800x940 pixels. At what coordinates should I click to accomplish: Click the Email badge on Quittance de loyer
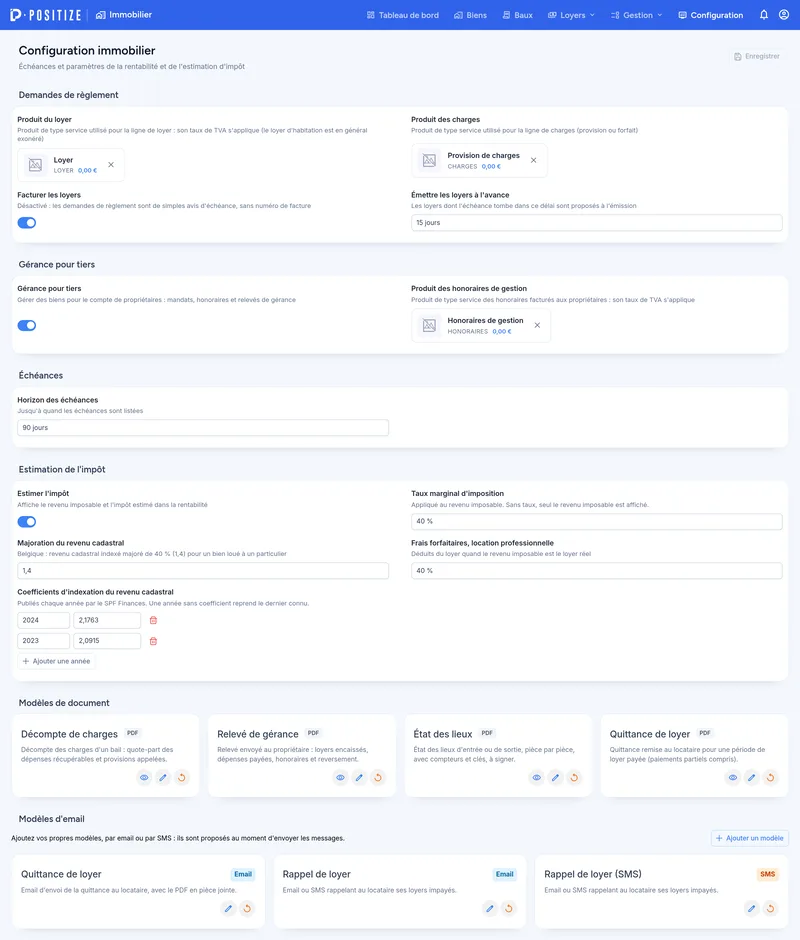(243, 875)
